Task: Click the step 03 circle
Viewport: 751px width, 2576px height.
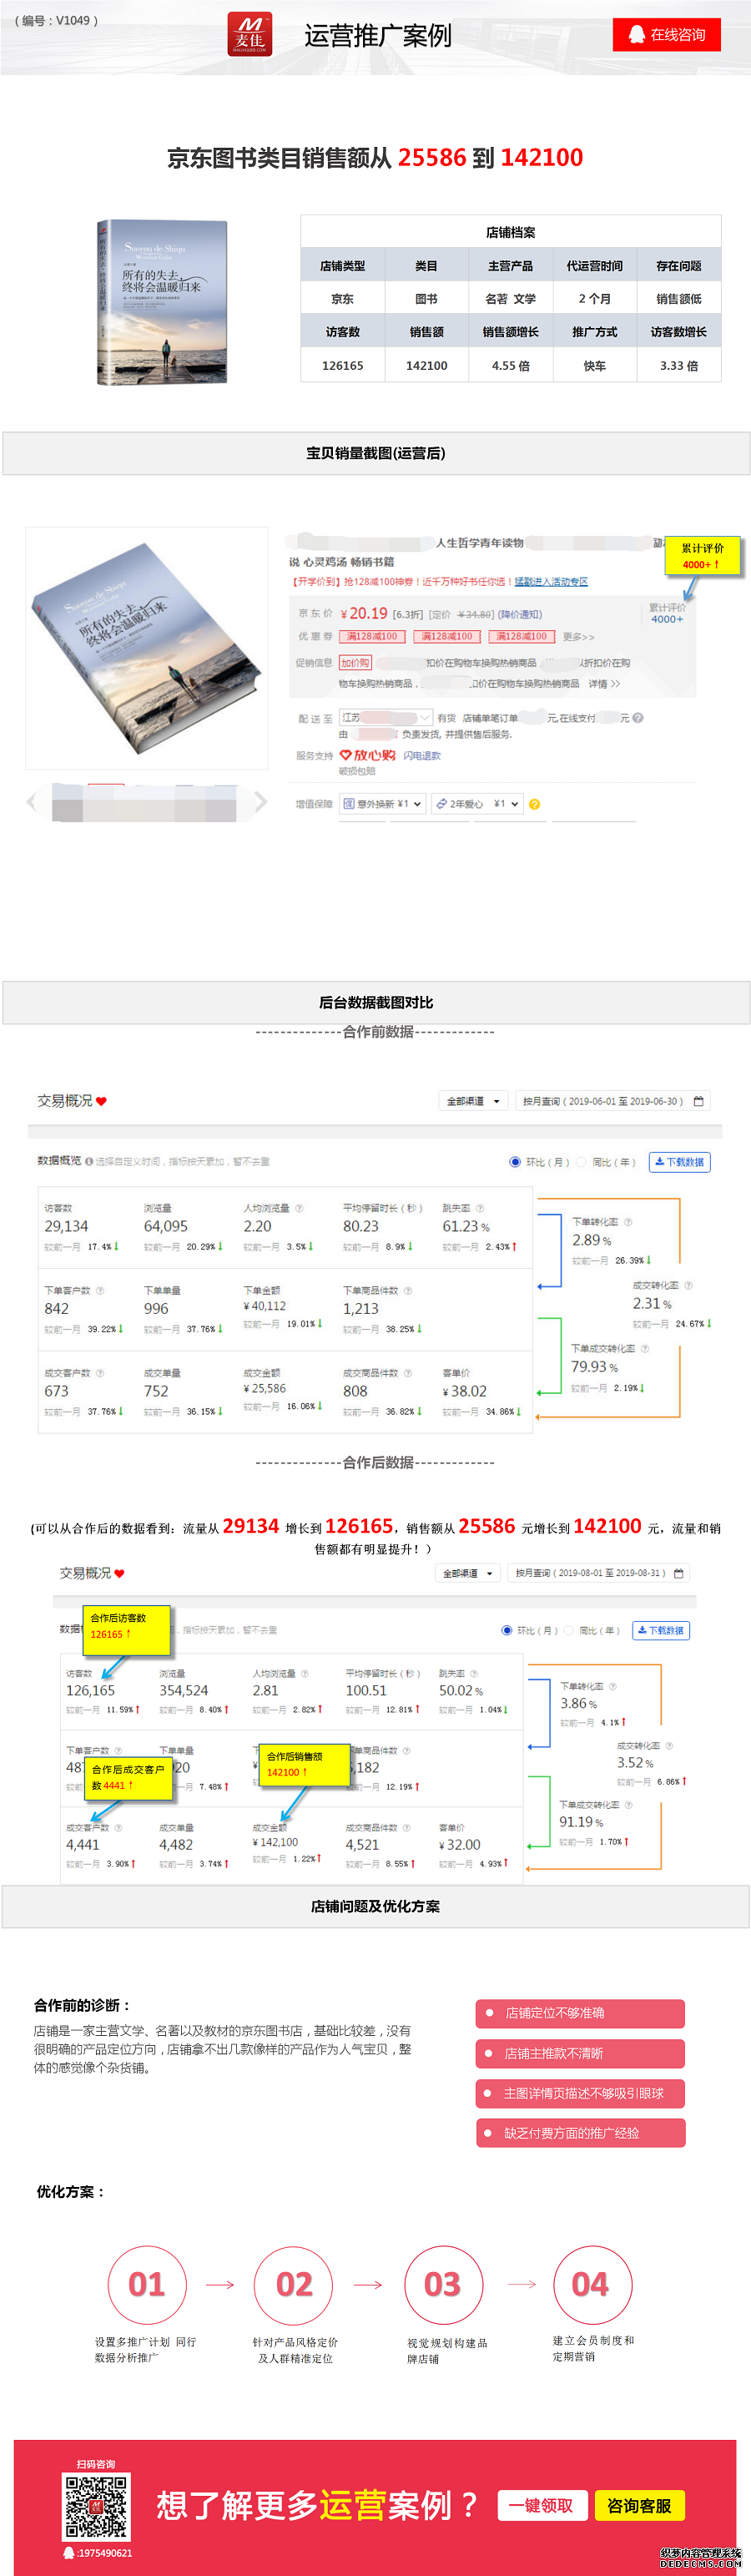Action: point(443,2285)
